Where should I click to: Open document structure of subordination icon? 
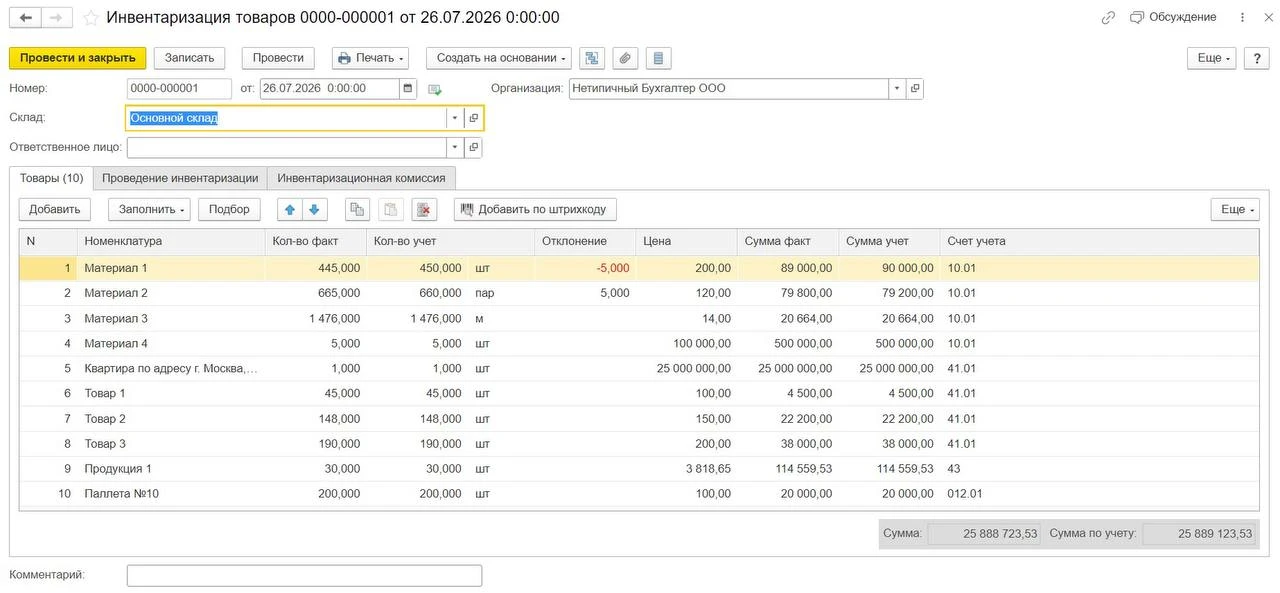click(592, 58)
